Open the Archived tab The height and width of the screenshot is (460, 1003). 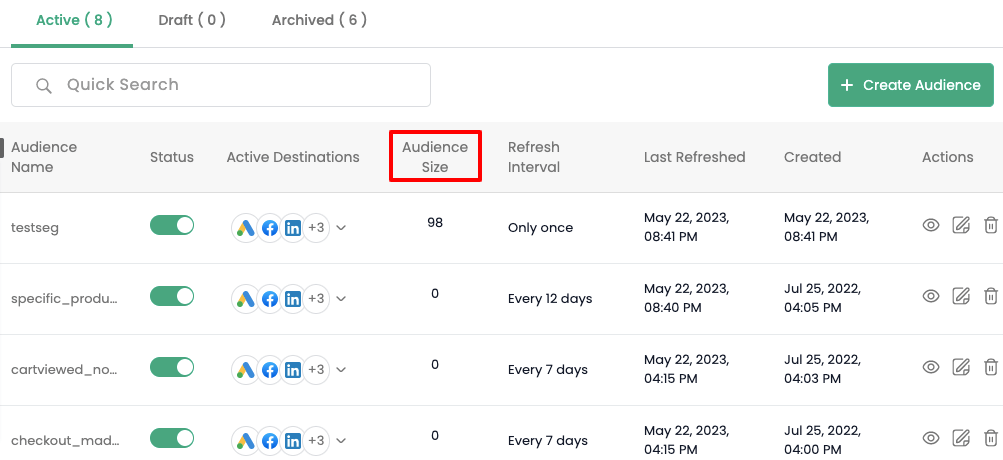(x=319, y=20)
